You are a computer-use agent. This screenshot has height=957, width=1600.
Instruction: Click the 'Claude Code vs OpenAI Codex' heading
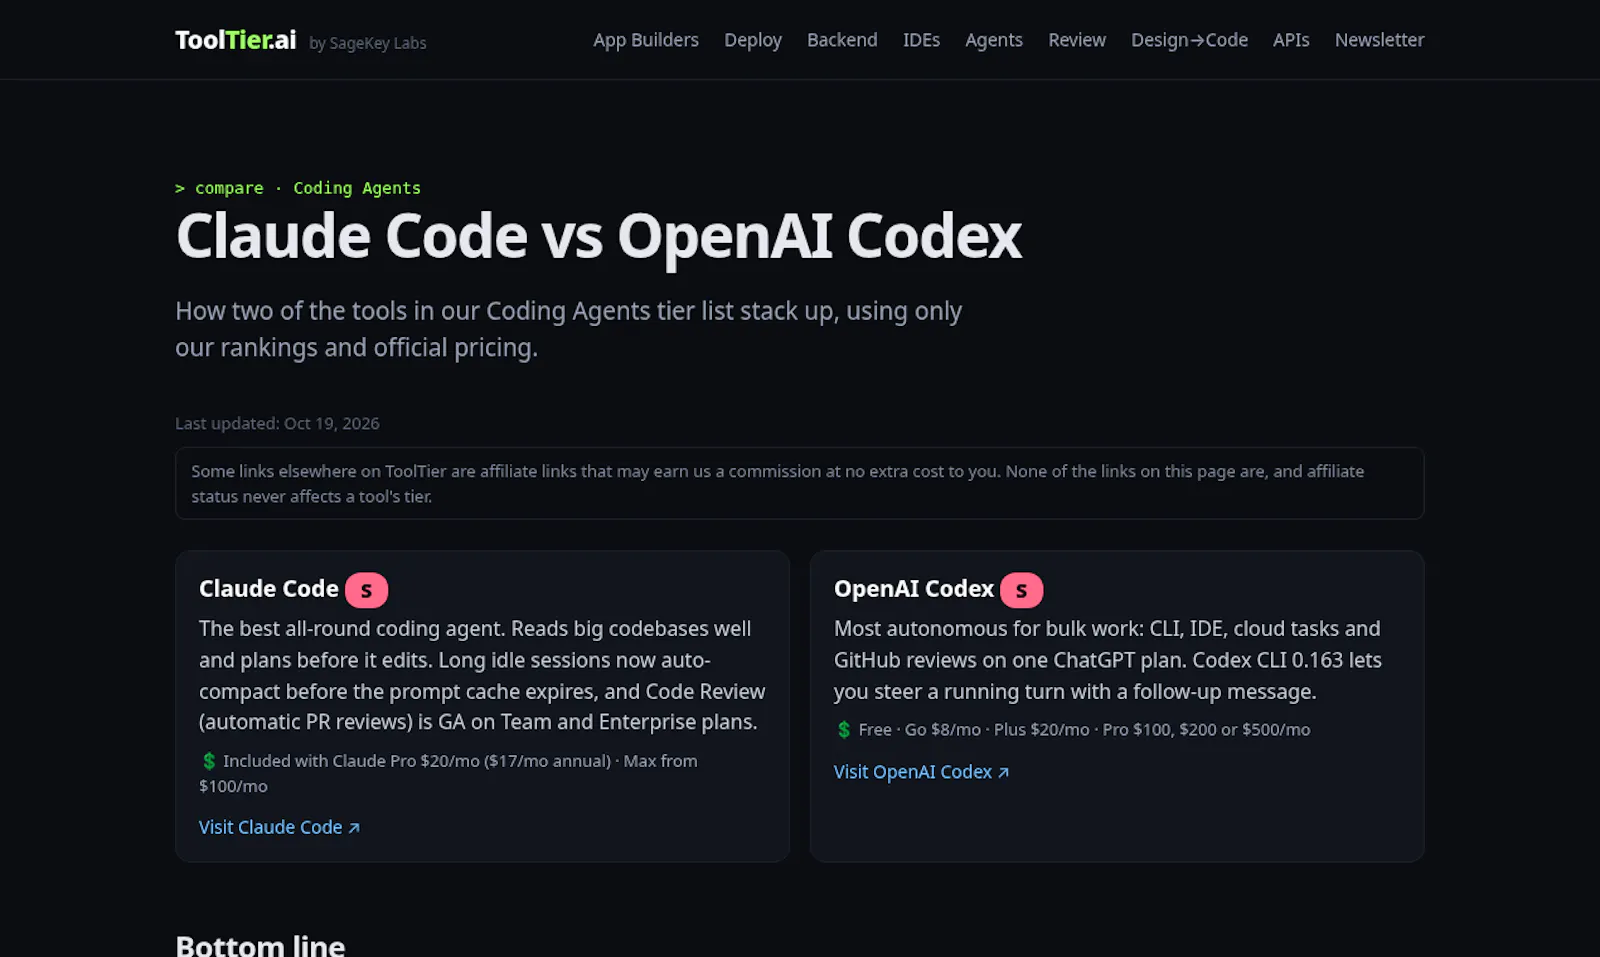599,237
